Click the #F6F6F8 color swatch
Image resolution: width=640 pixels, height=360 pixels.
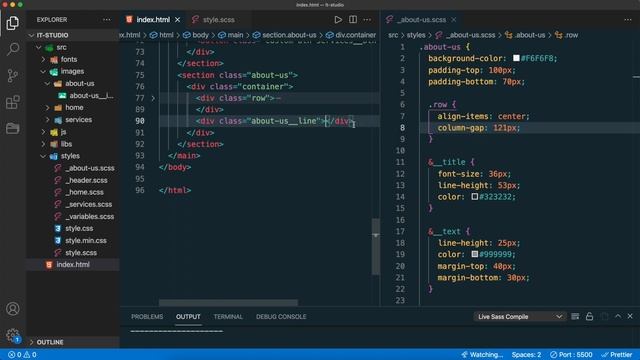[516, 58]
